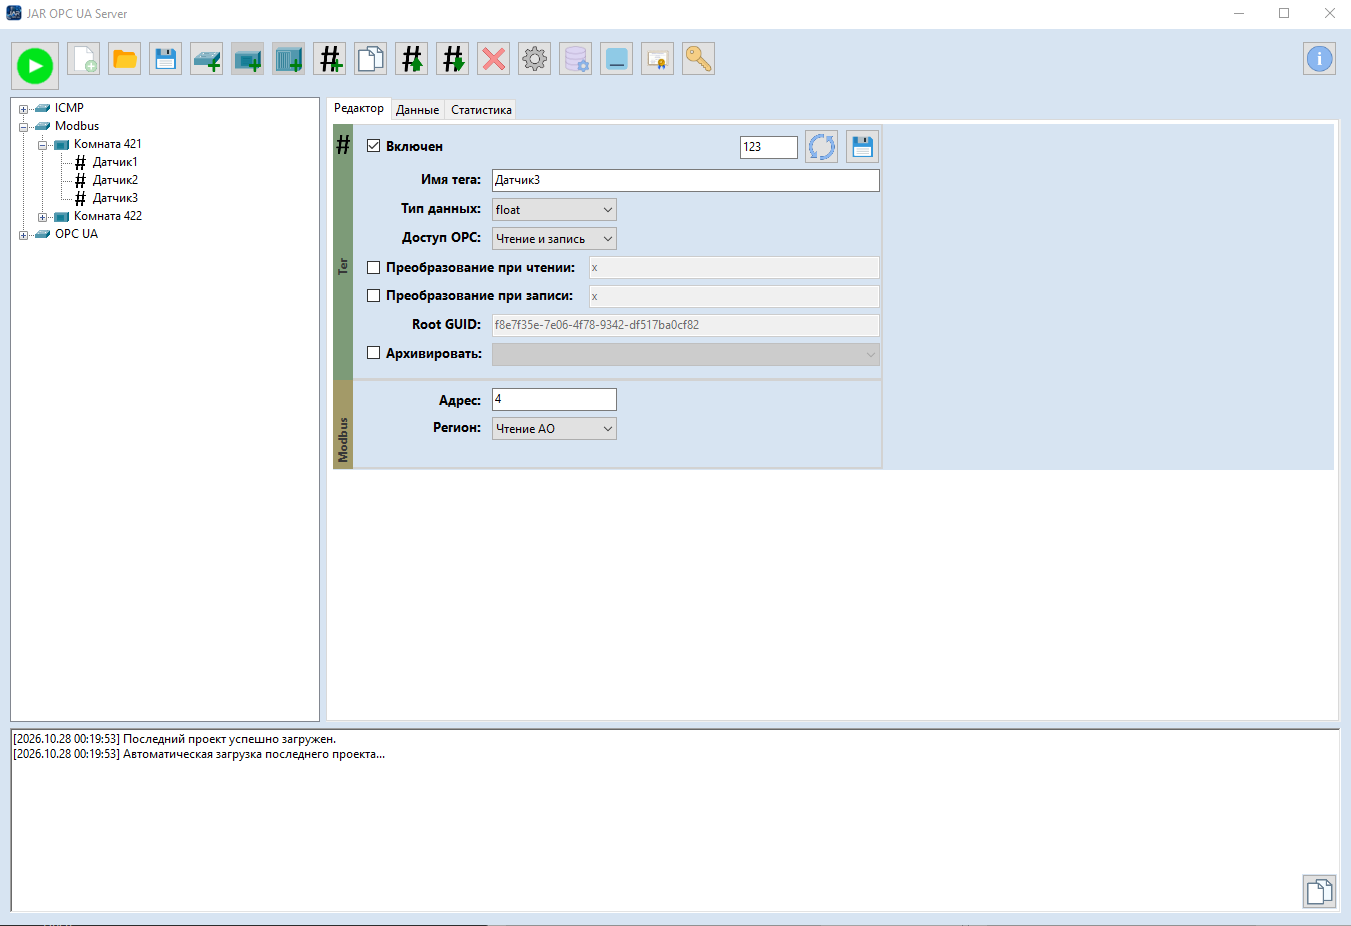Open the certificate icon in the toolbar
This screenshot has height=926, width=1351.
pos(658,59)
